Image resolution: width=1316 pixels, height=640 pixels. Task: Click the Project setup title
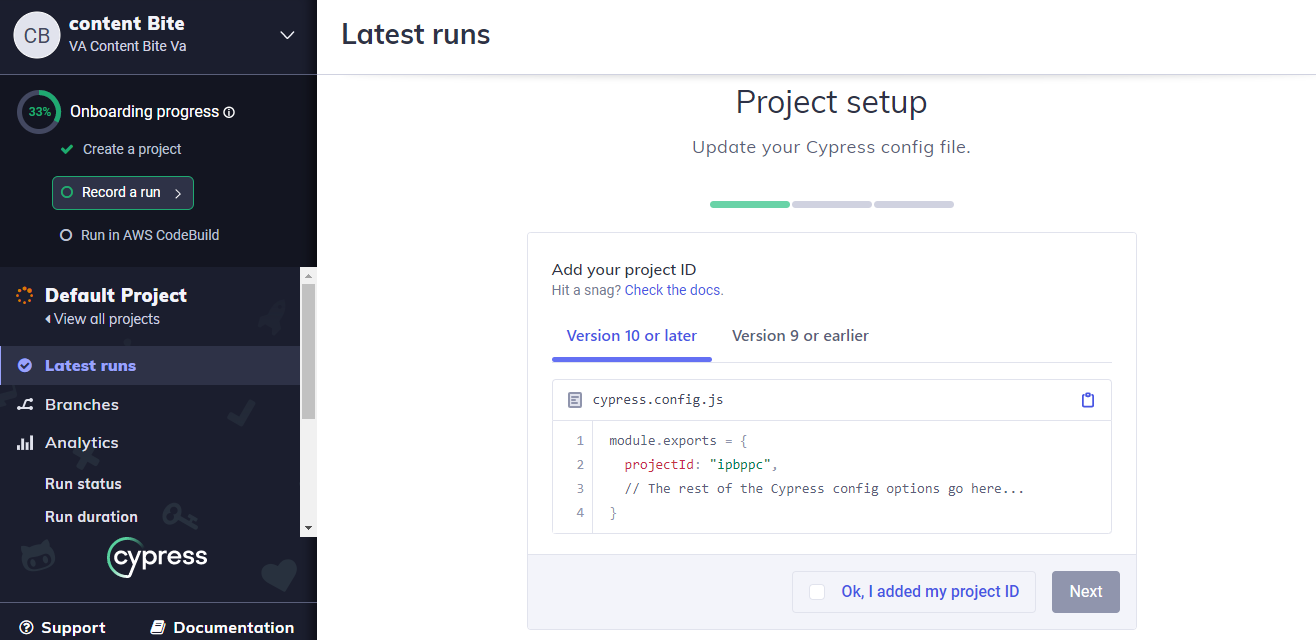832,102
